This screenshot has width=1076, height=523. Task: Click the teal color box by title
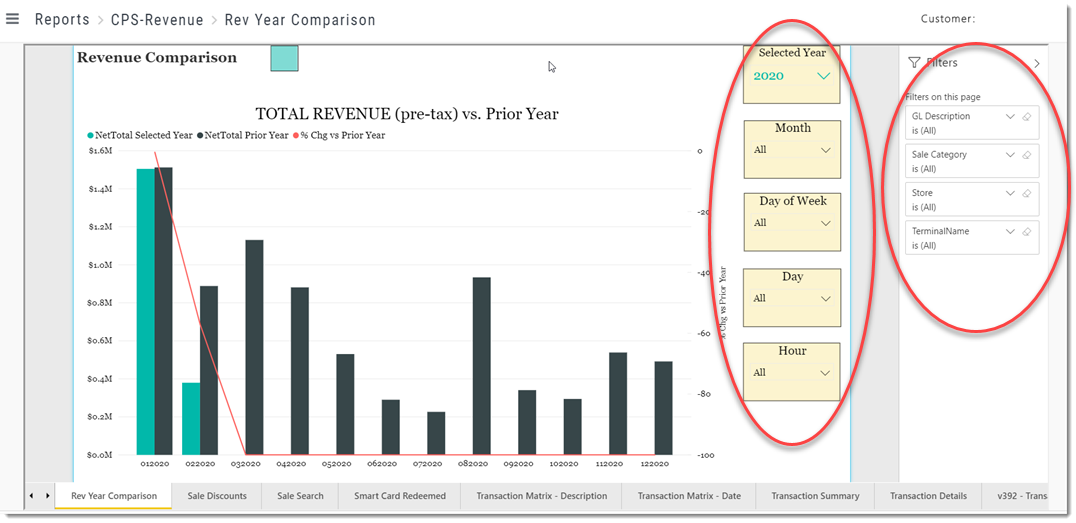pyautogui.click(x=284, y=58)
